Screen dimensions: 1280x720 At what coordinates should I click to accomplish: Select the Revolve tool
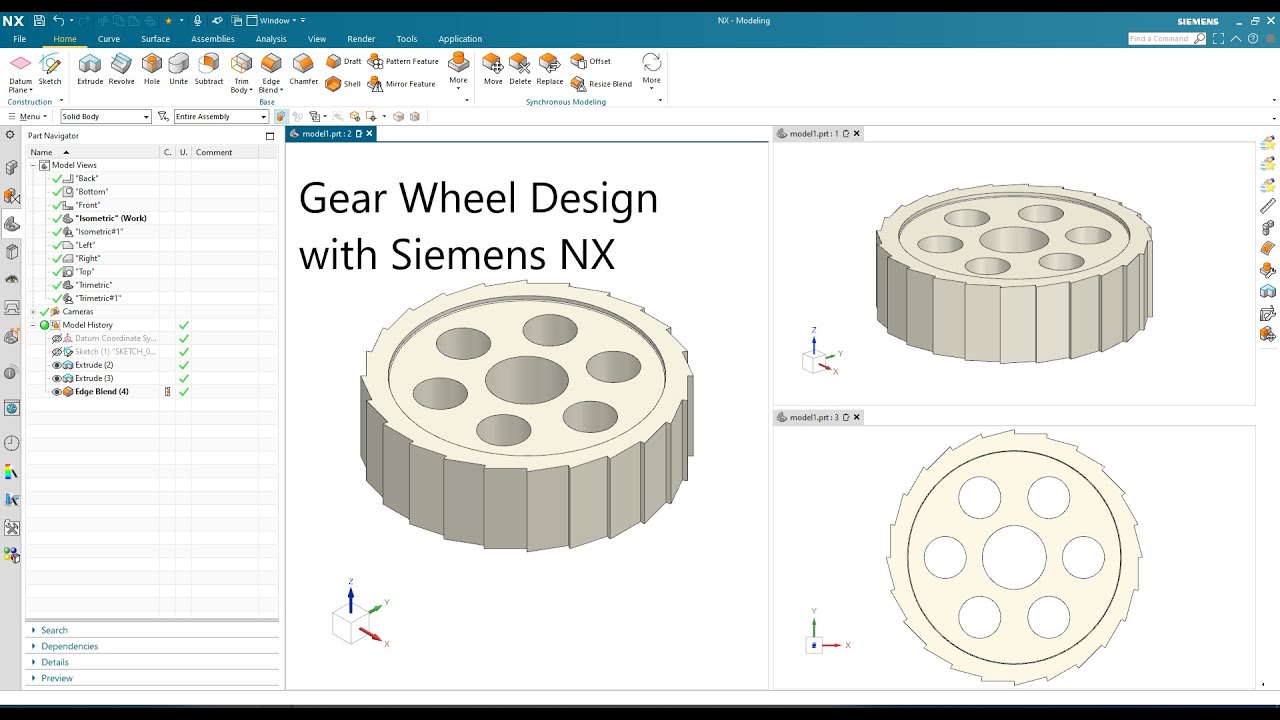(121, 69)
